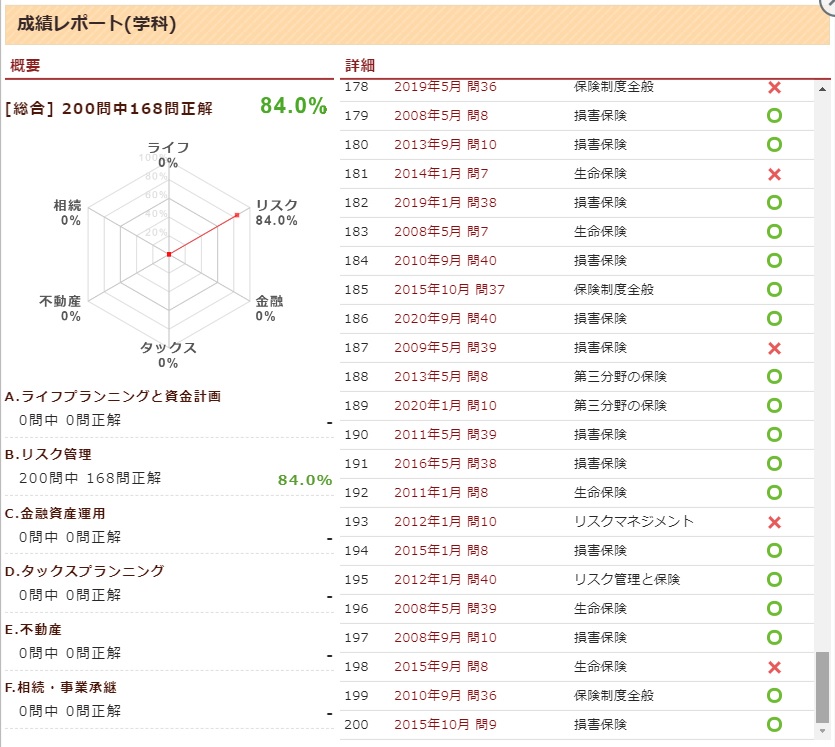Click the scroll down arrow in details list
835x747 pixels.
pyautogui.click(x=822, y=731)
